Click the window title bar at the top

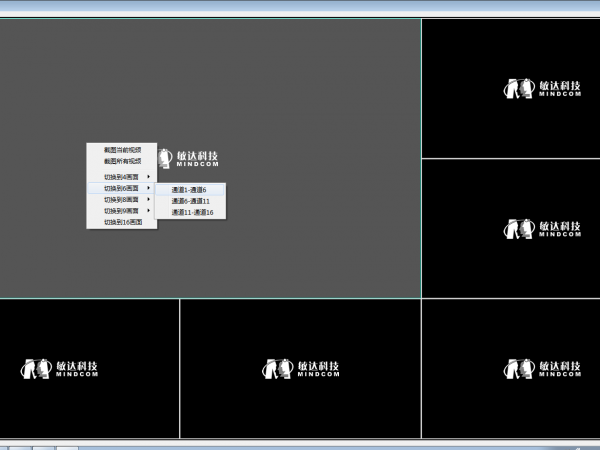pos(300,6)
